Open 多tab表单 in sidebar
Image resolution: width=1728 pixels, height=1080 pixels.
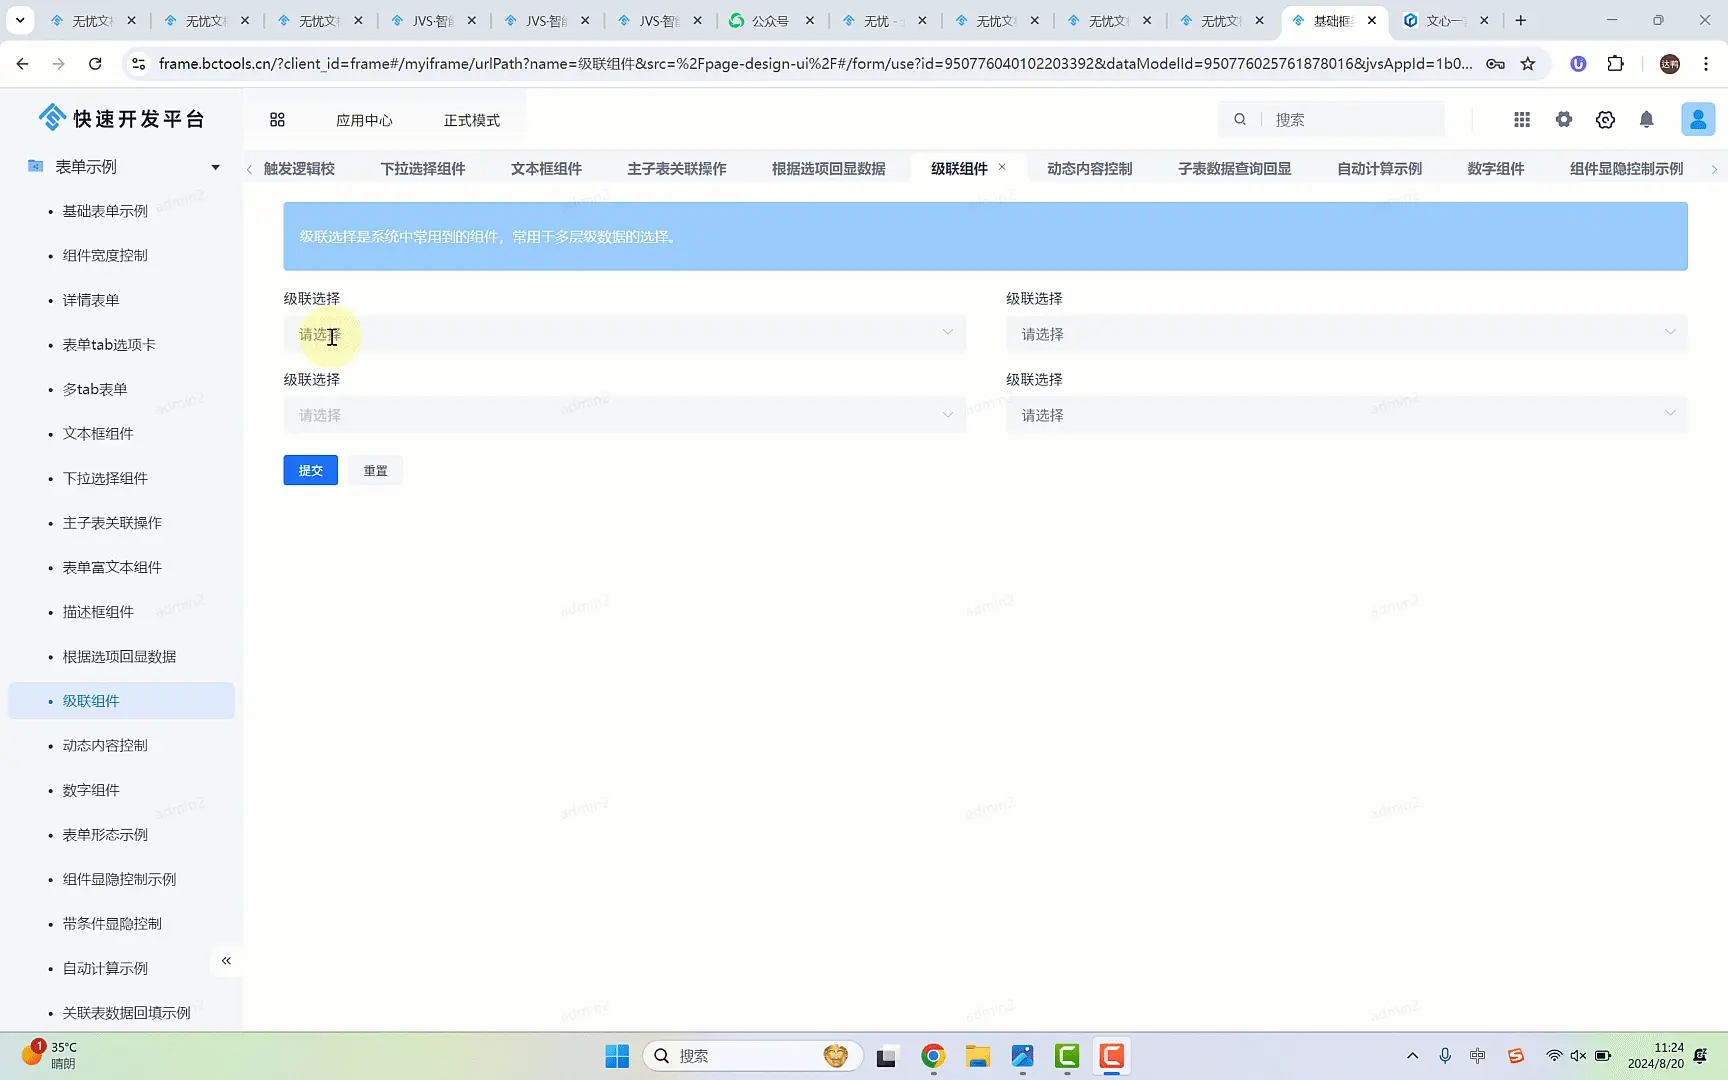[95, 389]
